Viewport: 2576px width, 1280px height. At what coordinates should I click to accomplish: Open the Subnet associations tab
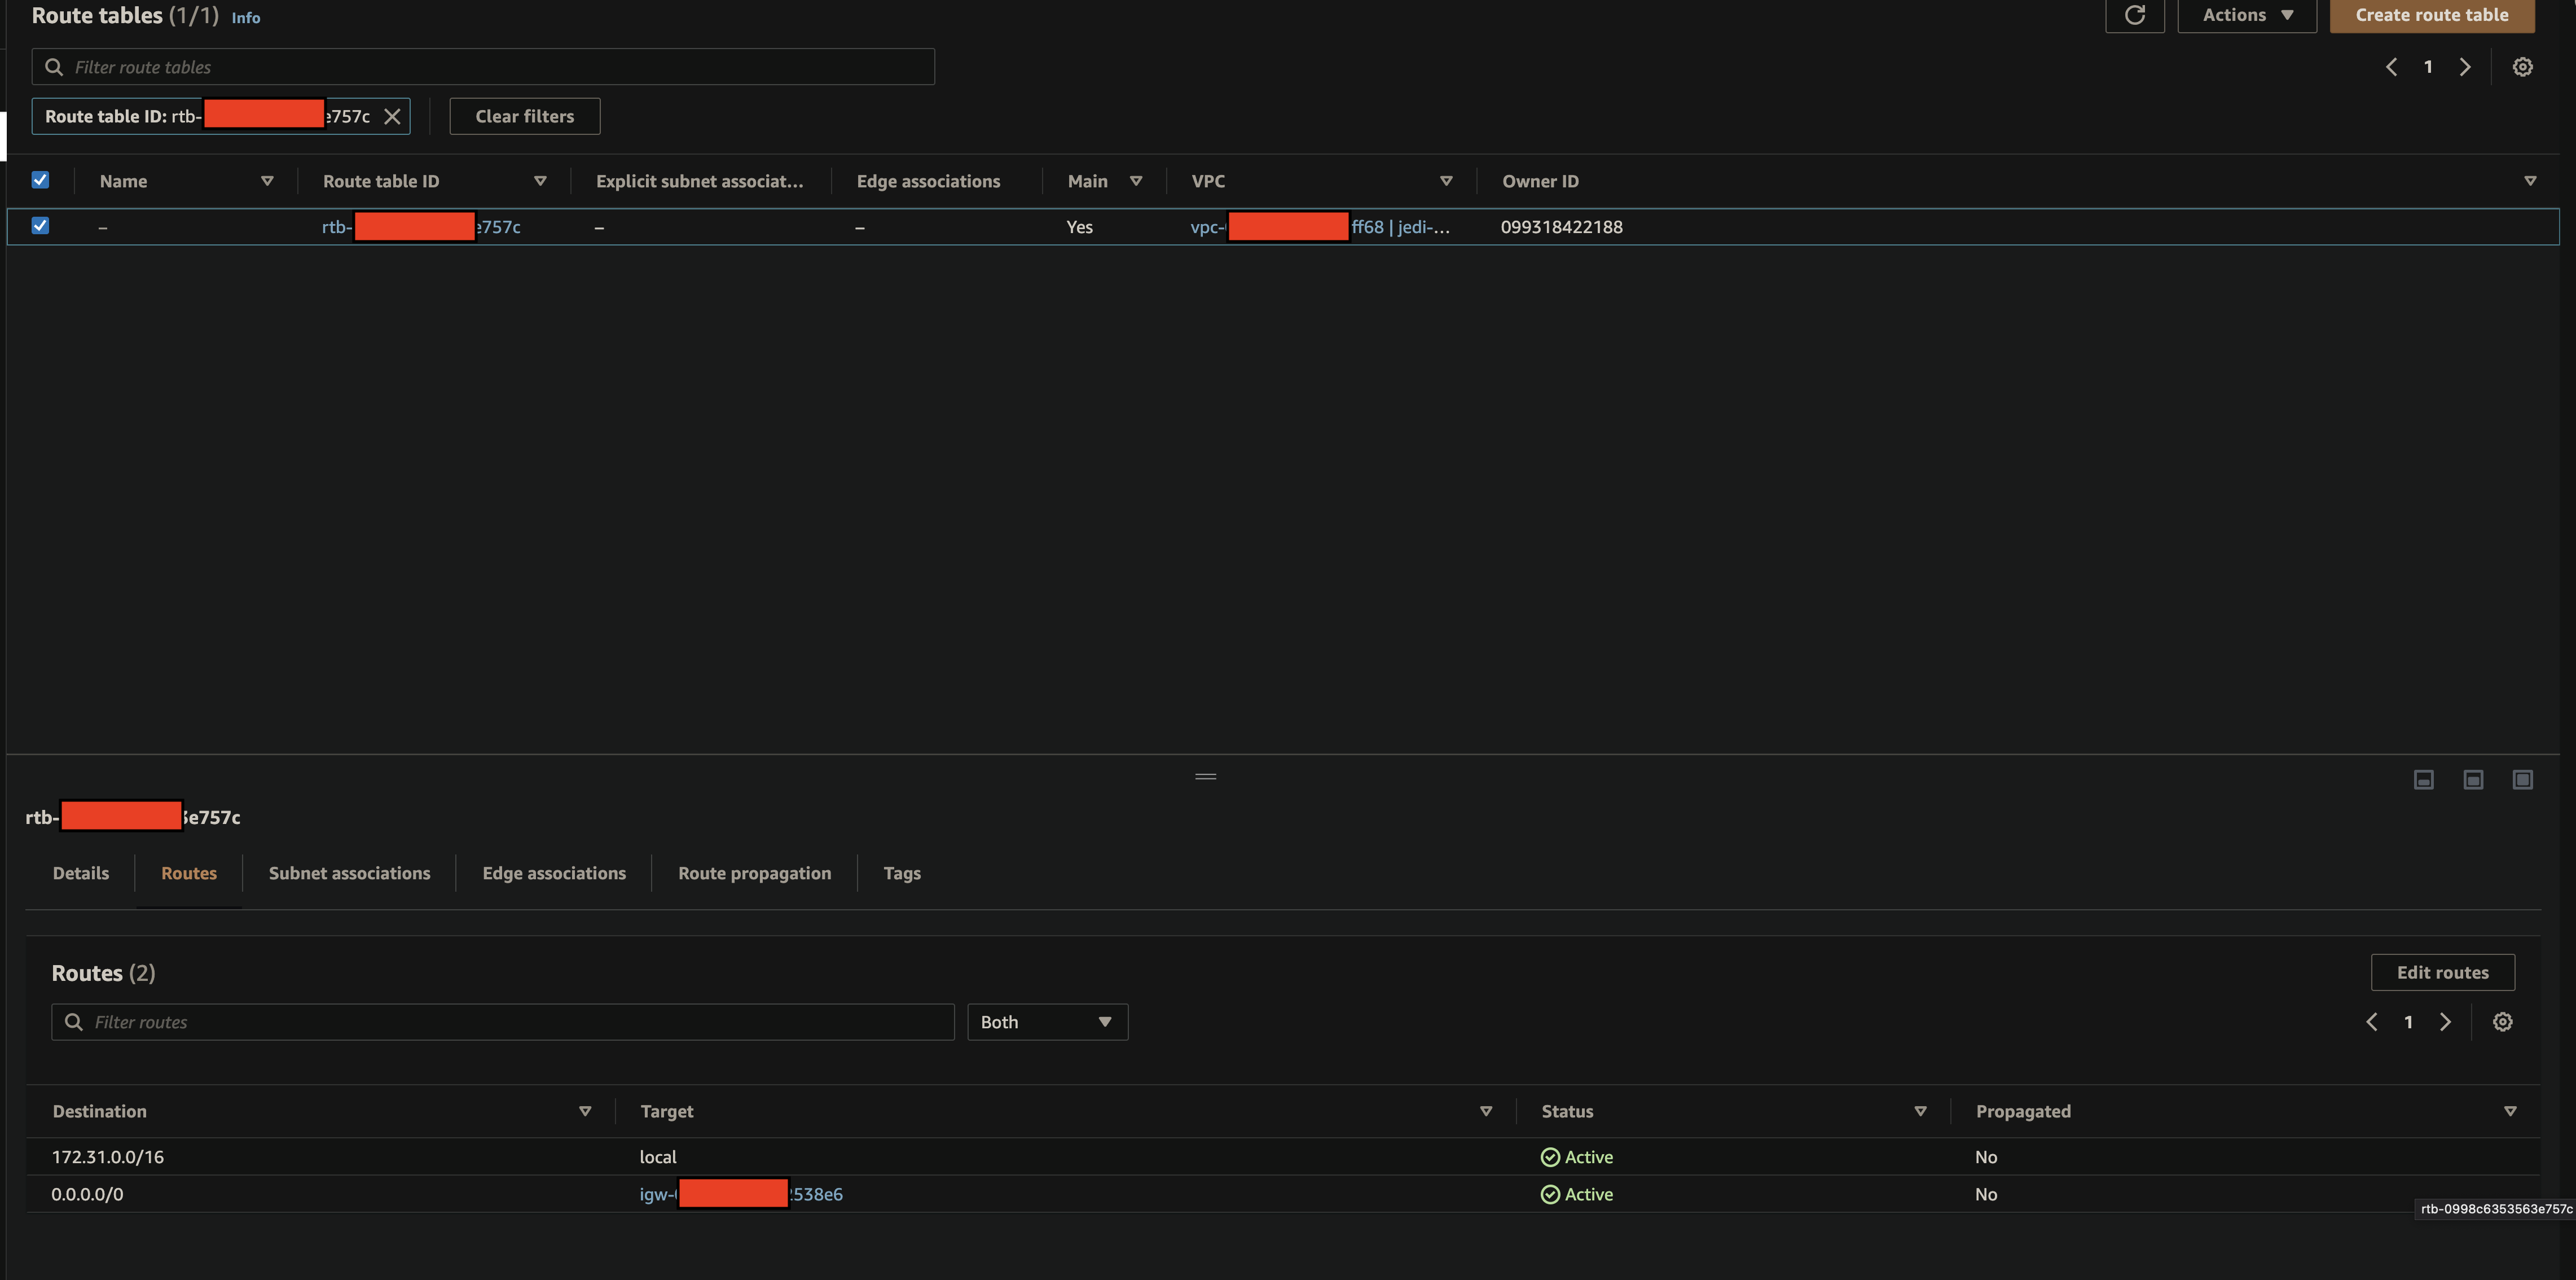click(349, 873)
